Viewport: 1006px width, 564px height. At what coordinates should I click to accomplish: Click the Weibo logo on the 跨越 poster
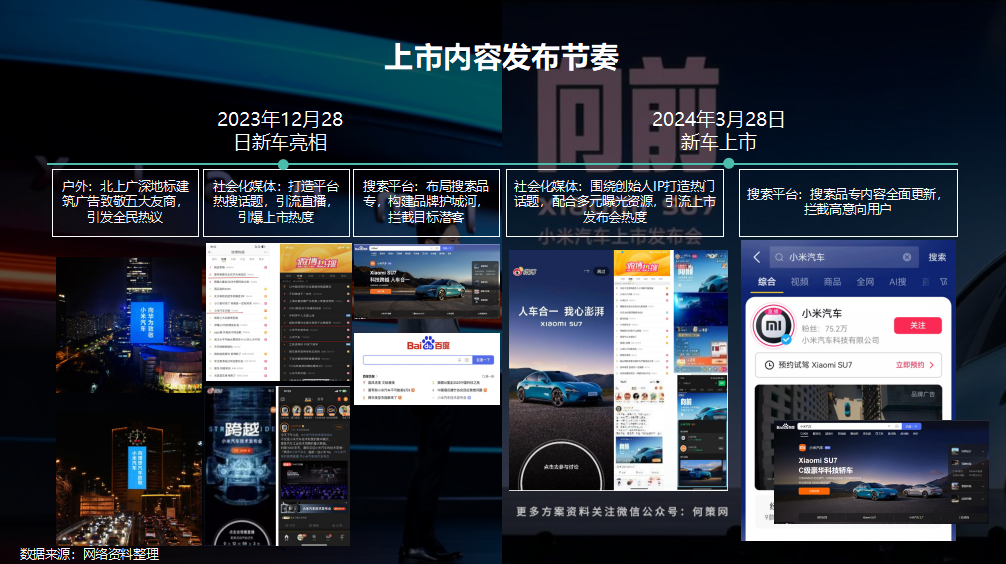(215, 390)
